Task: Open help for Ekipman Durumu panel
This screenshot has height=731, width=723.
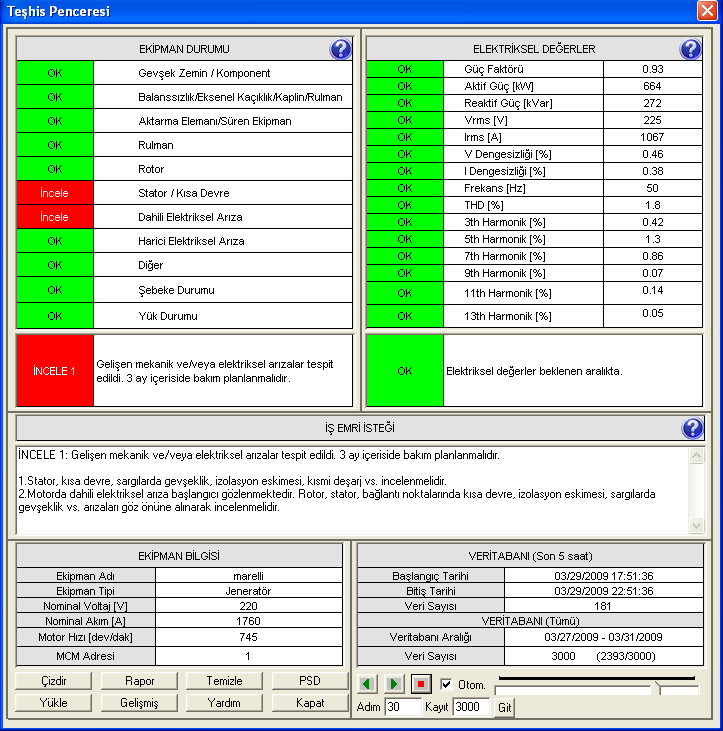Action: point(340,49)
